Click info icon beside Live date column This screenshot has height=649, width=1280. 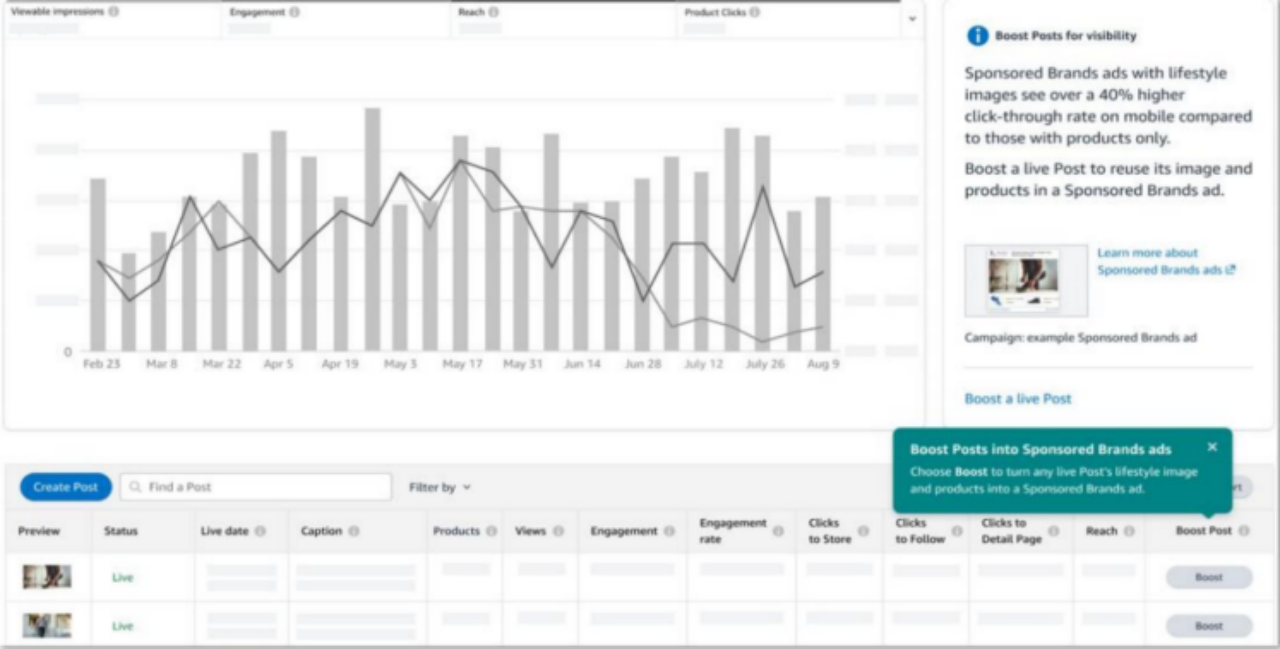pos(260,531)
